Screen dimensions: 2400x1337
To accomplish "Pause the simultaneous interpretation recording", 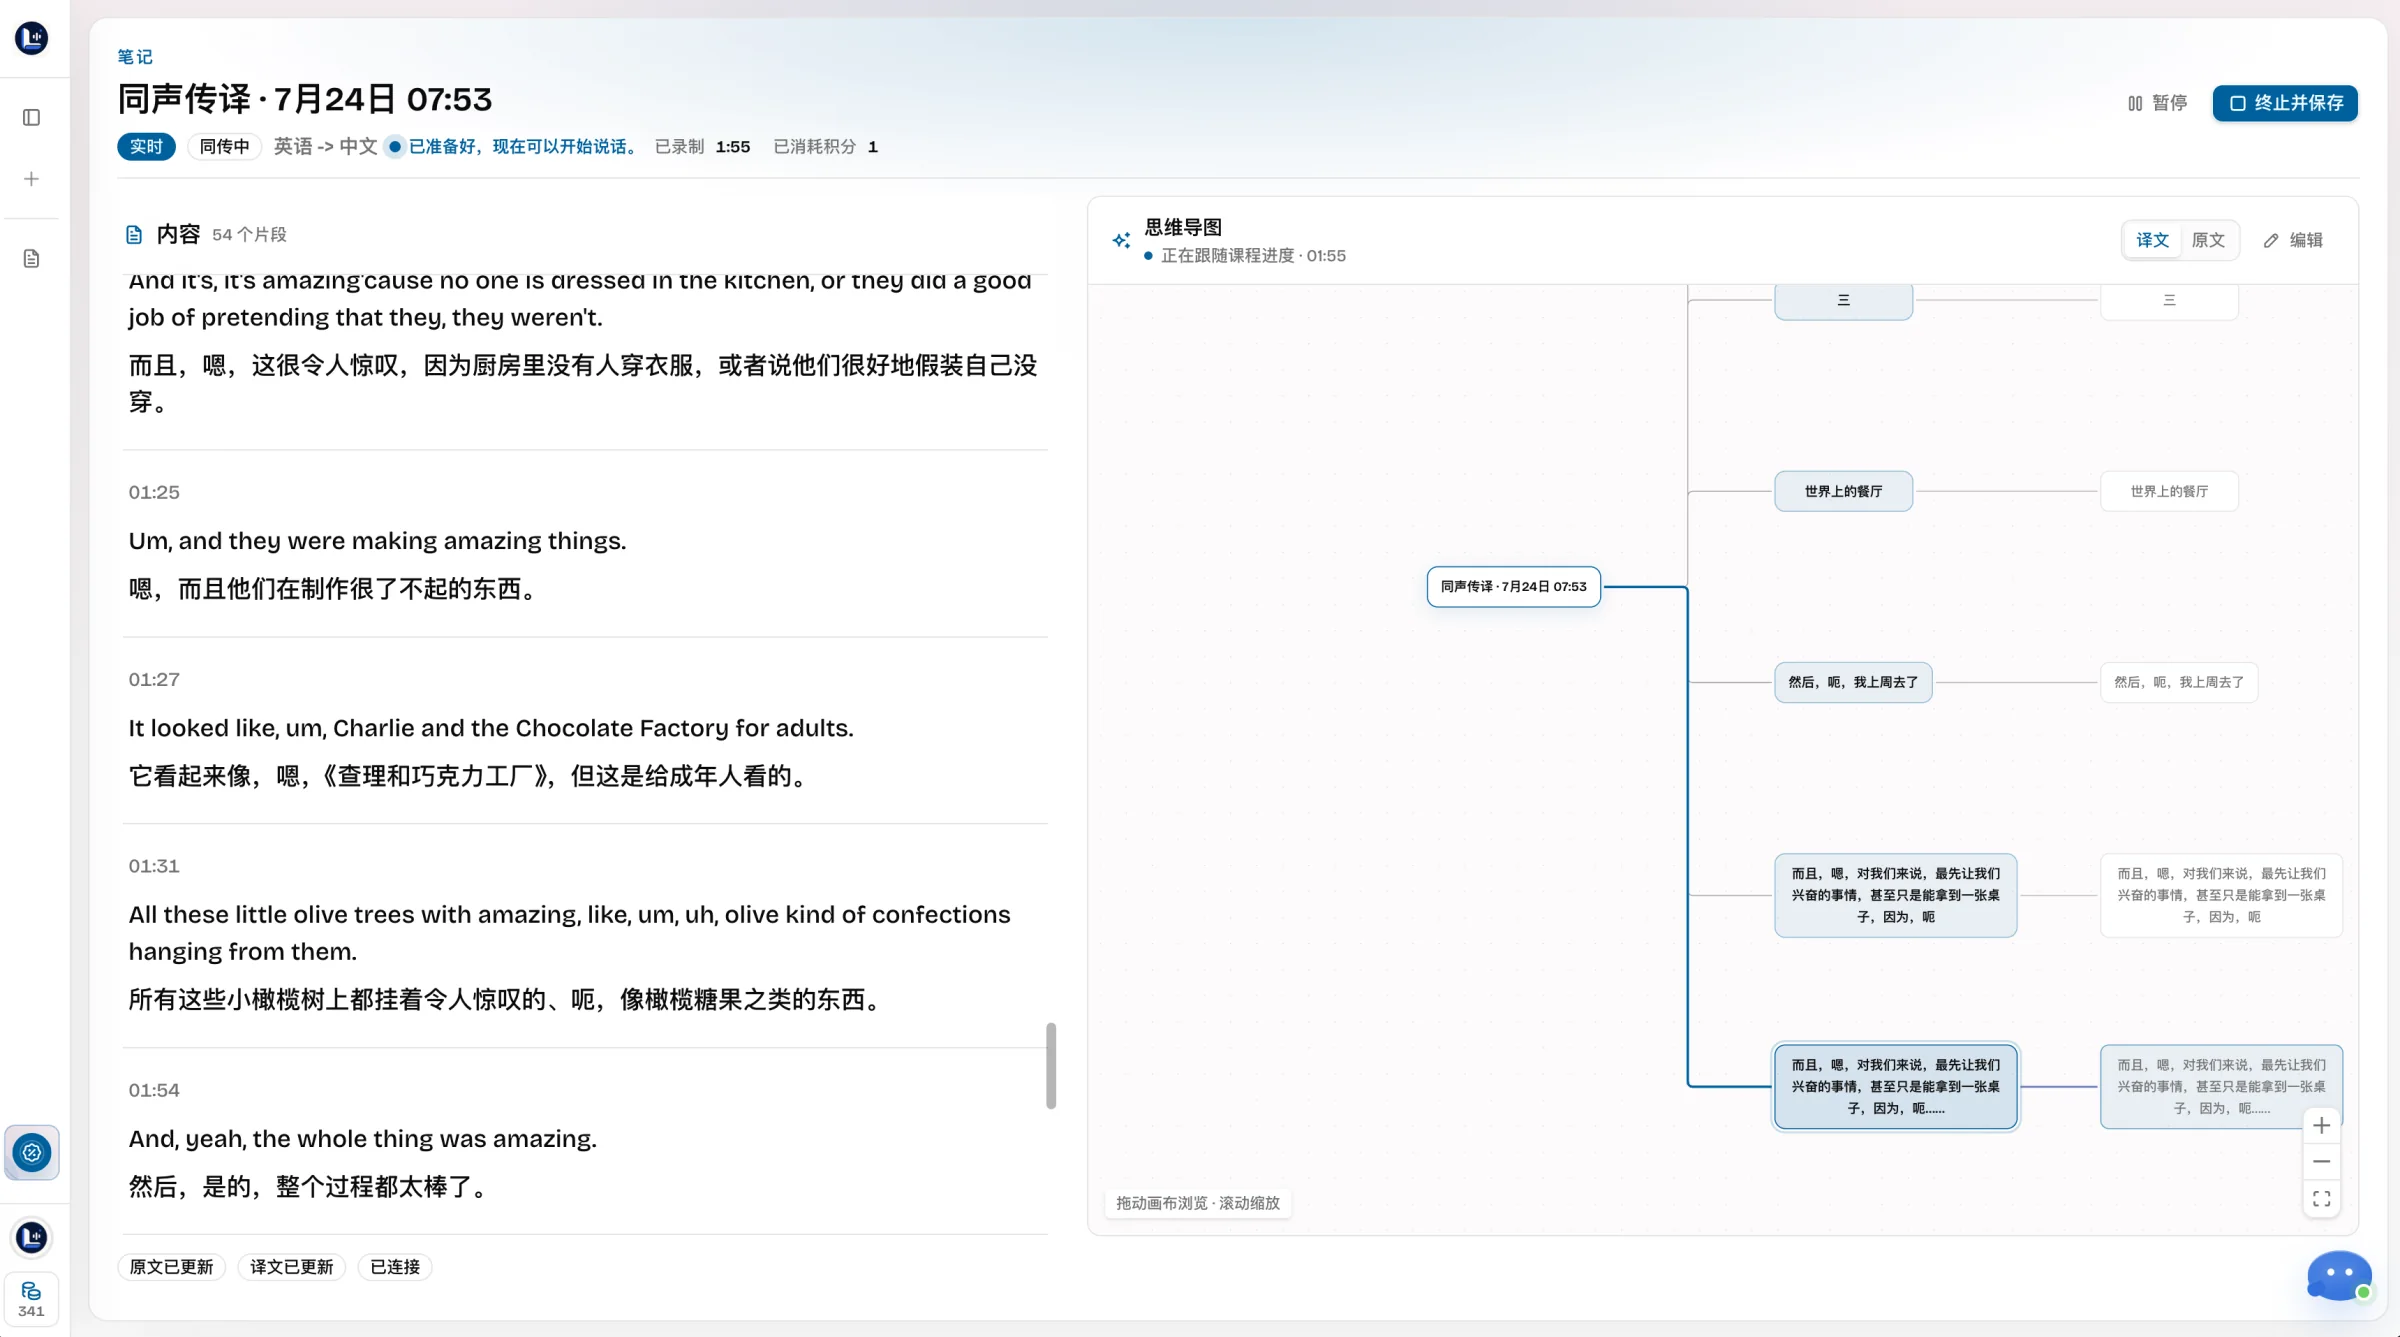I will tap(2157, 103).
